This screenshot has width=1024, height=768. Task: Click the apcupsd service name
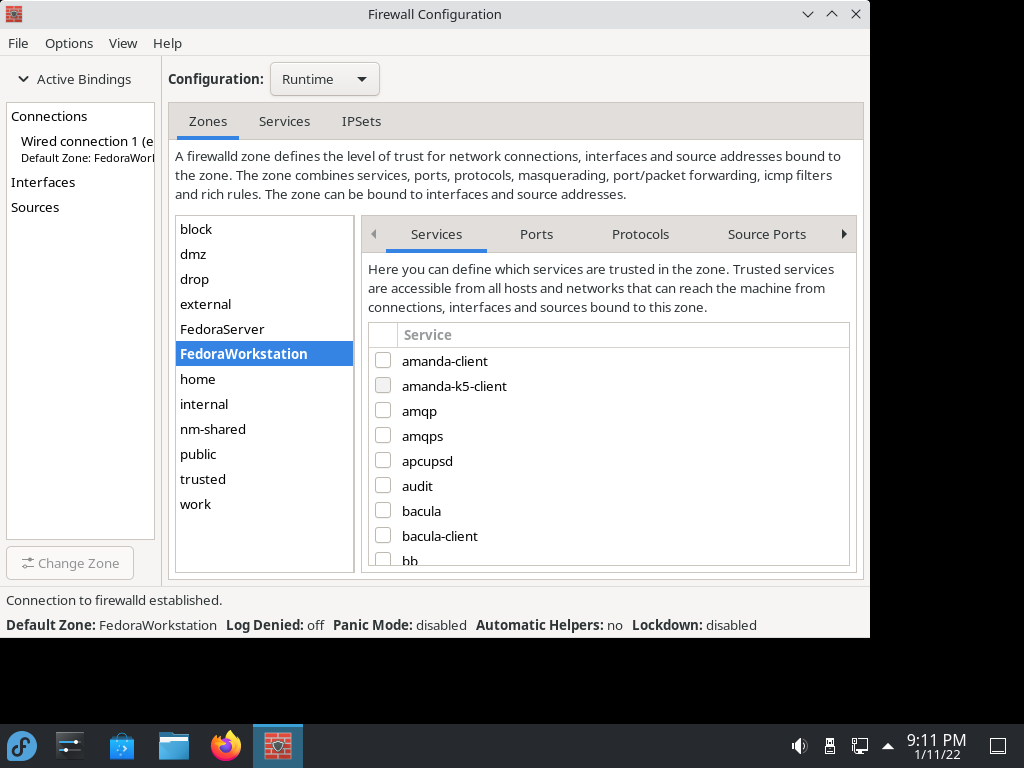(427, 461)
